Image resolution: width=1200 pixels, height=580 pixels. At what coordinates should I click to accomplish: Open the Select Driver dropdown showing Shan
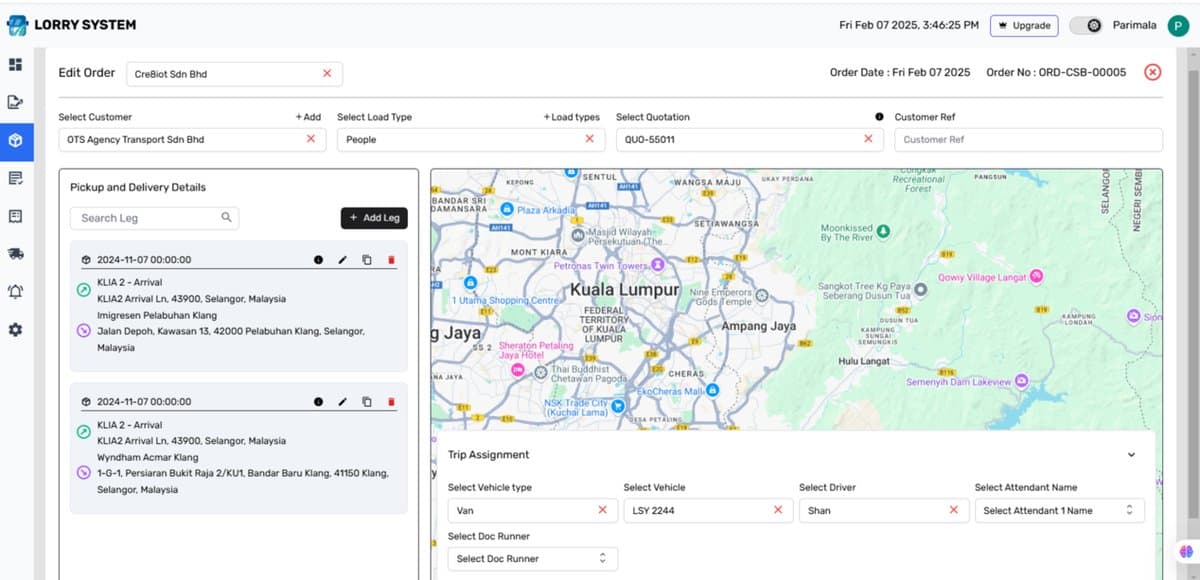click(884, 510)
